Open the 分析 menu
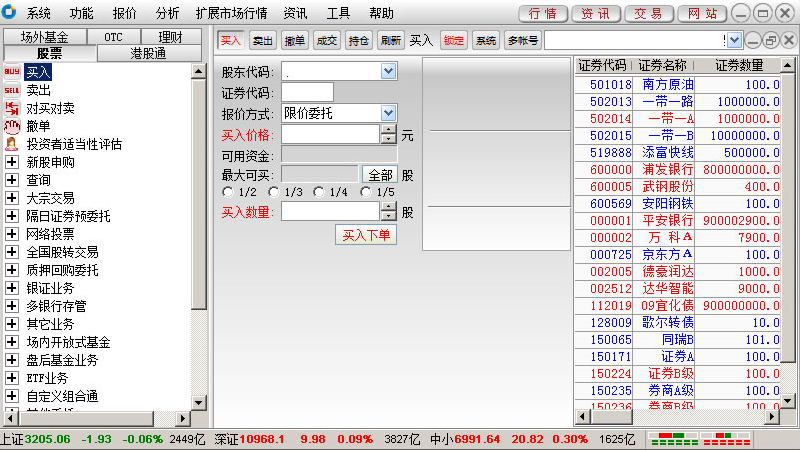Screen dimensions: 800x450 [168, 14]
